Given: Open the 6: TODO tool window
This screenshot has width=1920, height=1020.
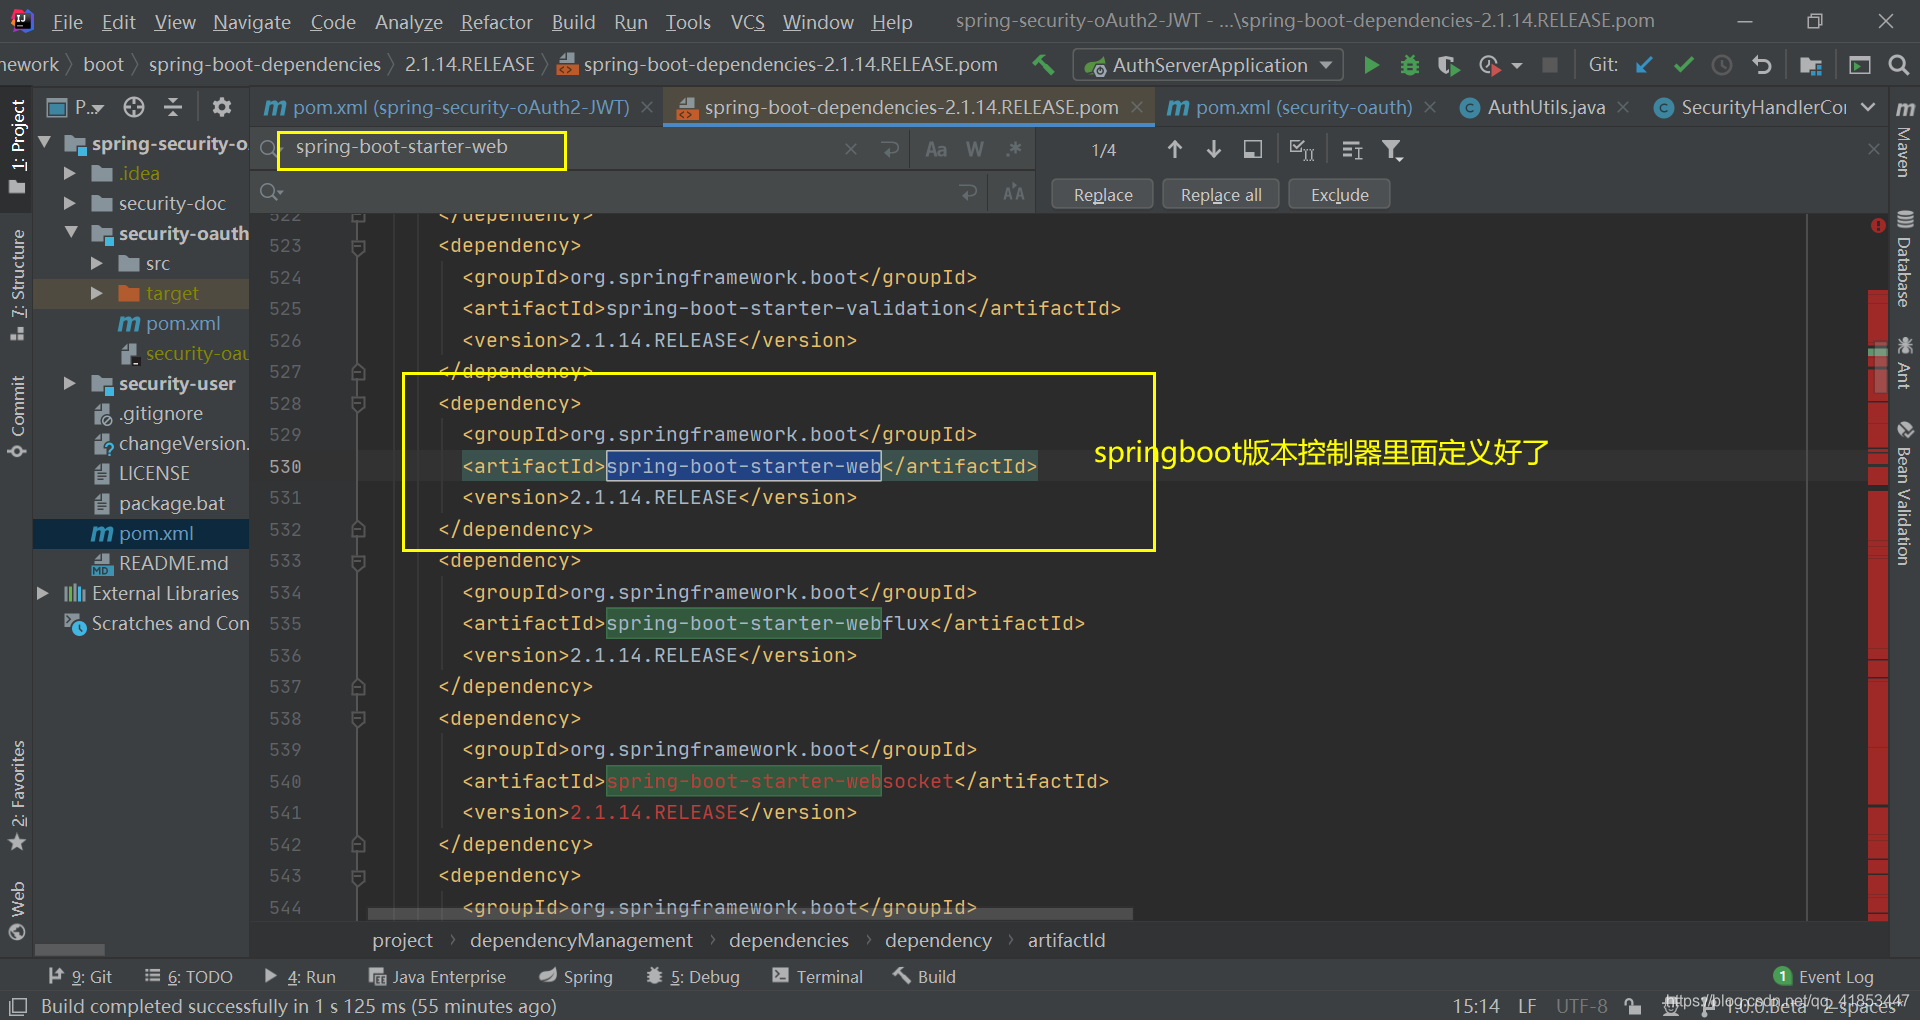Looking at the screenshot, I should click(x=189, y=977).
